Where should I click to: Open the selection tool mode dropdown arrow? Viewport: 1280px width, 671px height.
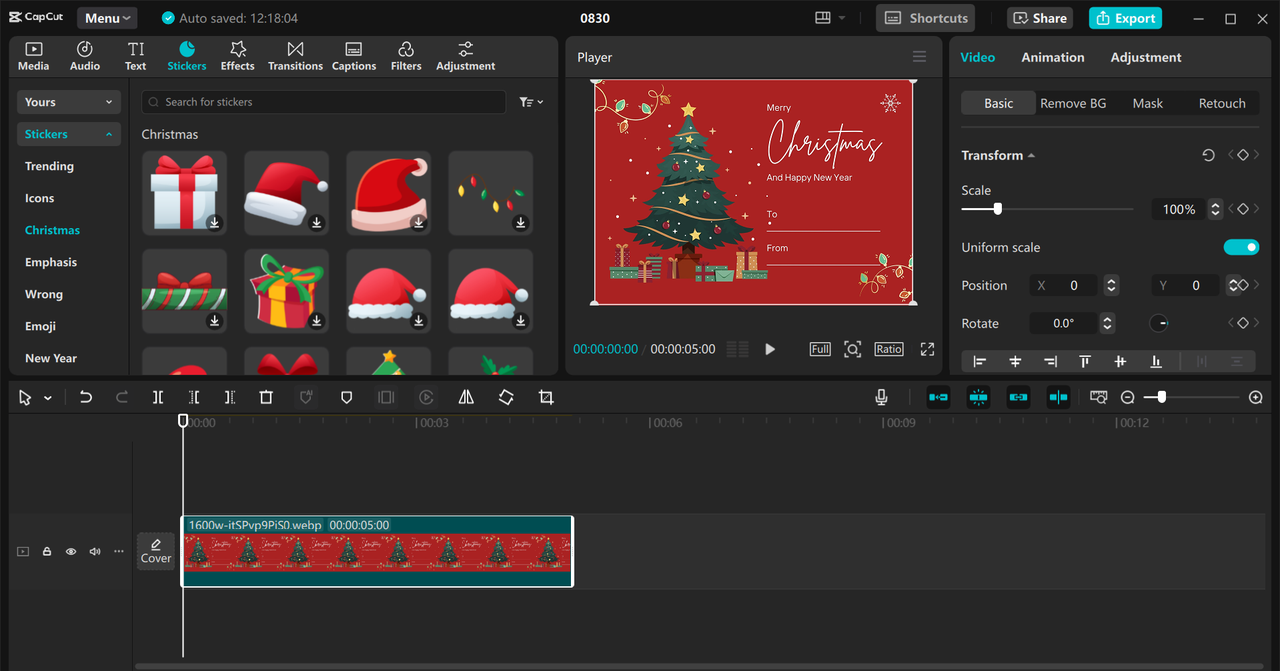click(x=48, y=398)
